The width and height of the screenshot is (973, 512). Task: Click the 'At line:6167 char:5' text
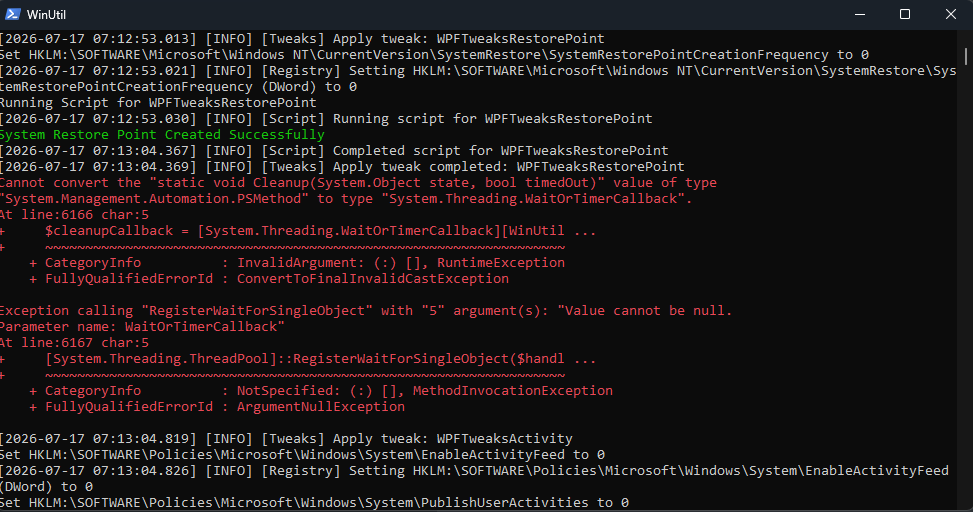(x=74, y=343)
